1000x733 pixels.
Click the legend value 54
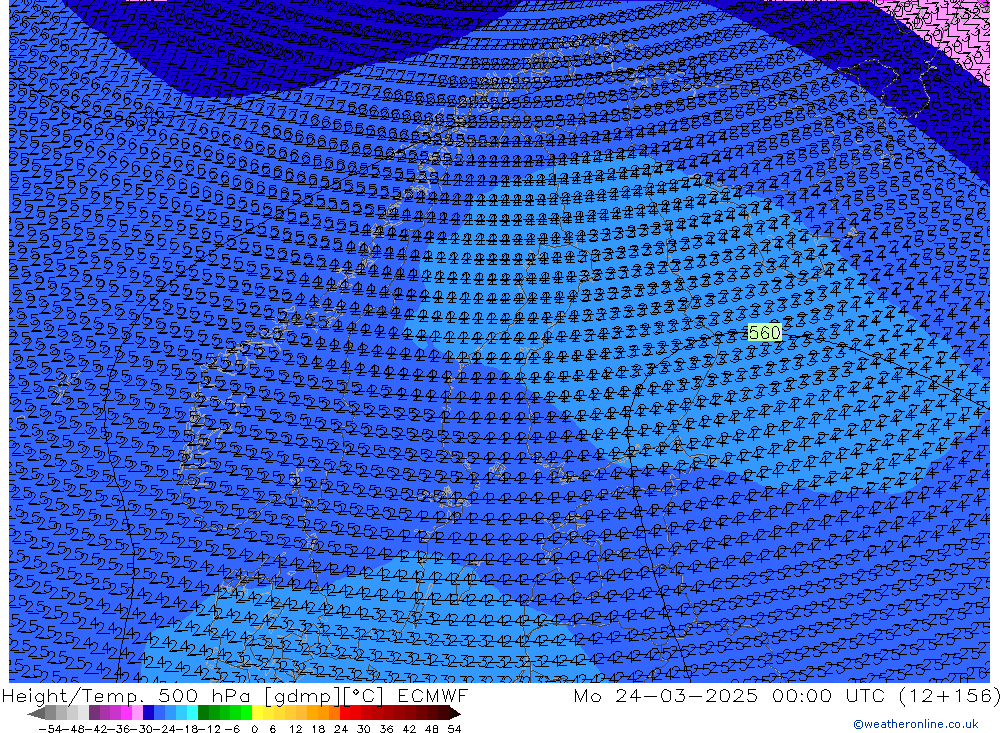454,729
